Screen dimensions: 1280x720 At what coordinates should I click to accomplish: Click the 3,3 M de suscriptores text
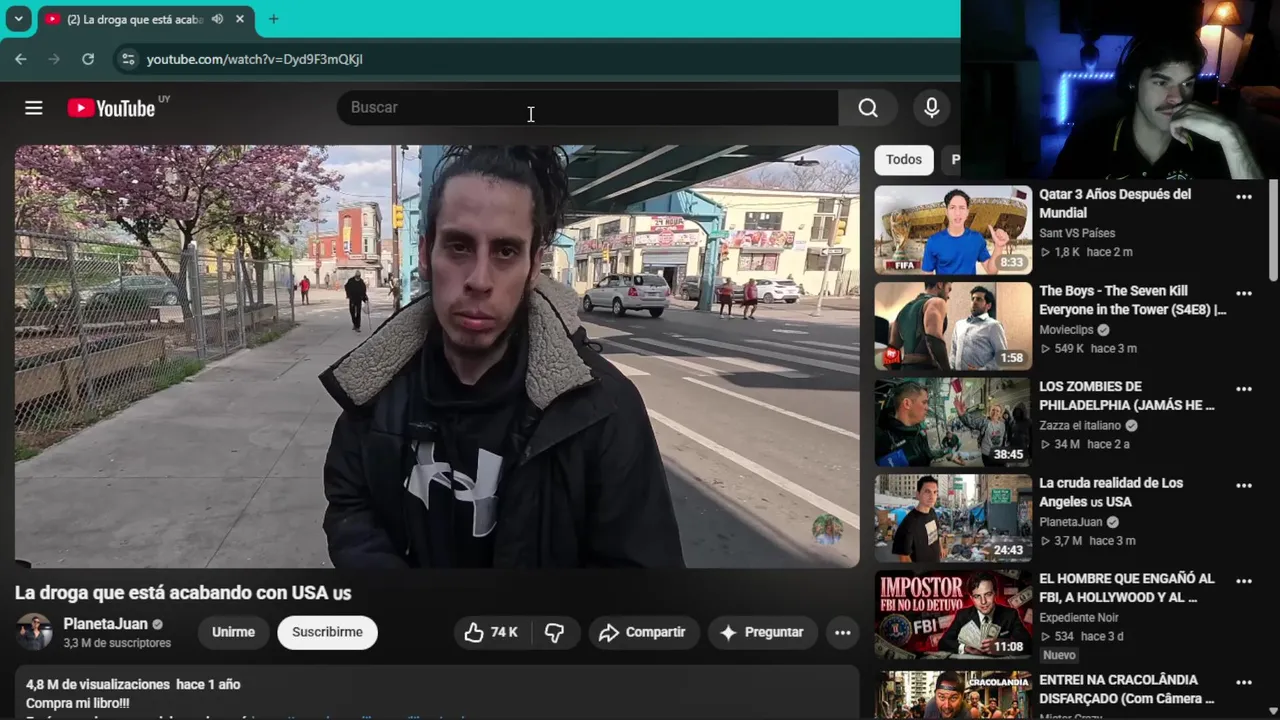pyautogui.click(x=117, y=643)
